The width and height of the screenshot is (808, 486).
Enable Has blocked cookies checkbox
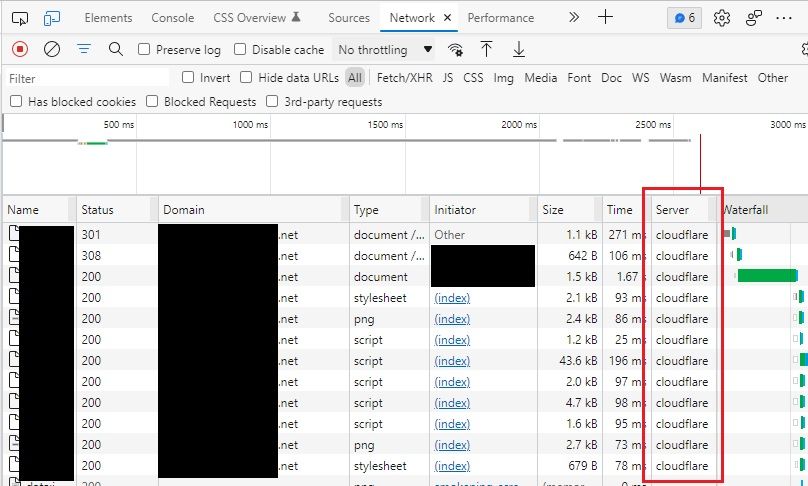coord(16,101)
